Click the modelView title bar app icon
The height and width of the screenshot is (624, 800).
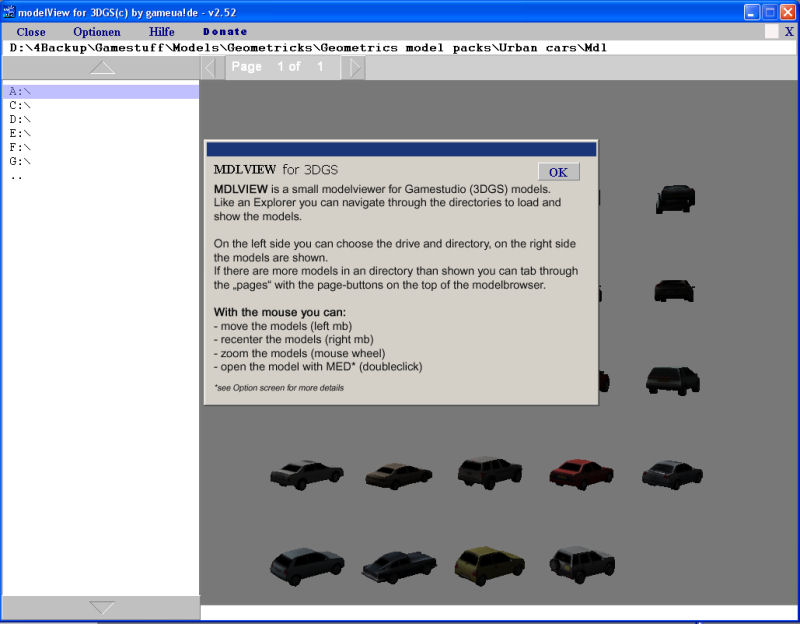9,12
